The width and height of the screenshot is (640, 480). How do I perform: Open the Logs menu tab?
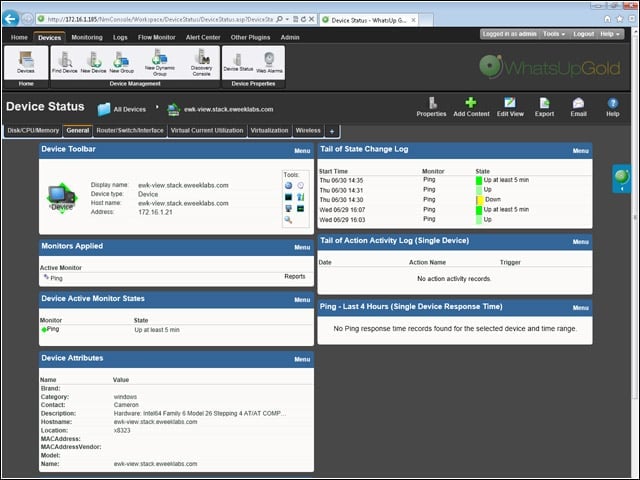coord(120,37)
